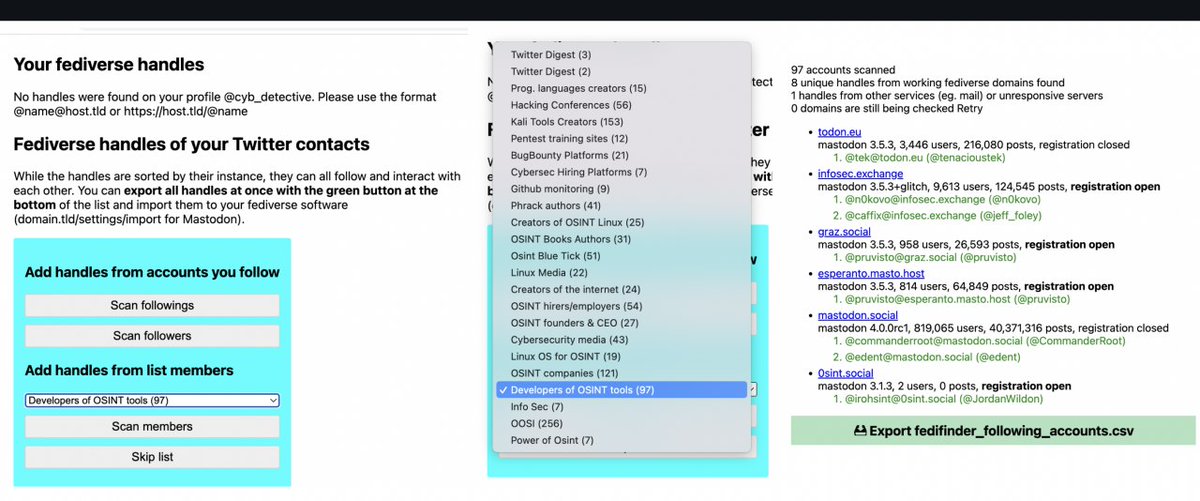Open the Developers of OSINT tools list dropdown
The image size is (1200, 501).
pos(152,400)
